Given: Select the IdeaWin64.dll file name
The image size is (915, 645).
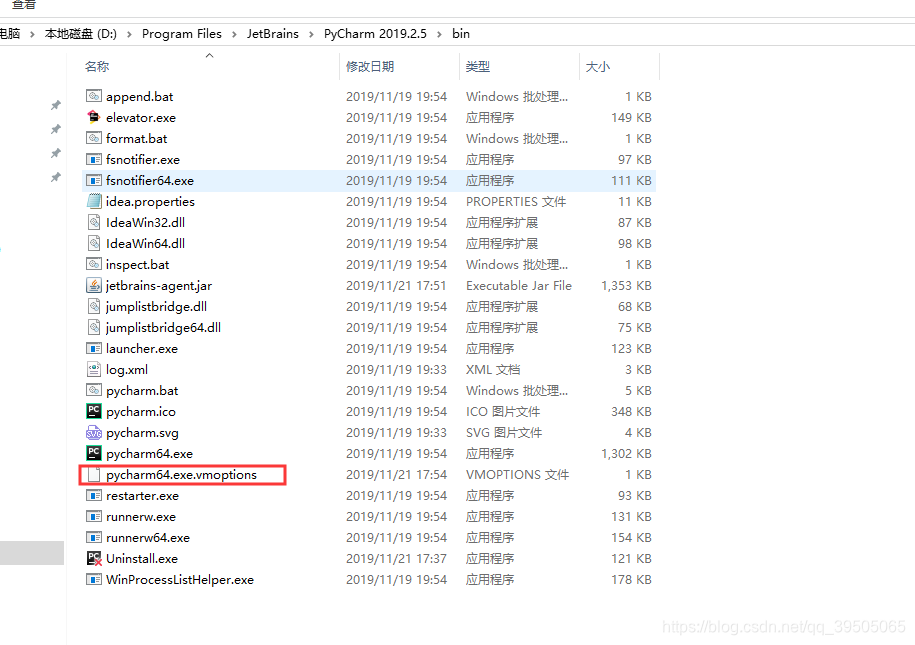Looking at the screenshot, I should 145,243.
